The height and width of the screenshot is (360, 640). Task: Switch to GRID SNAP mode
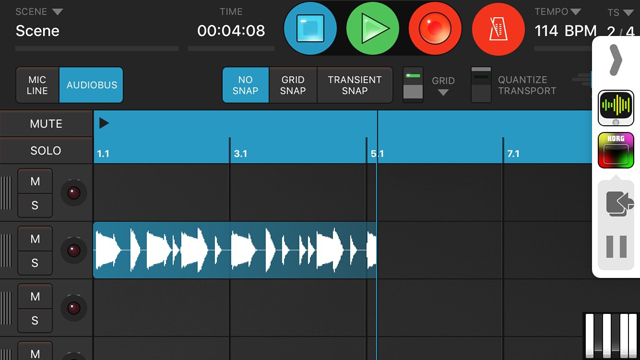coord(293,85)
